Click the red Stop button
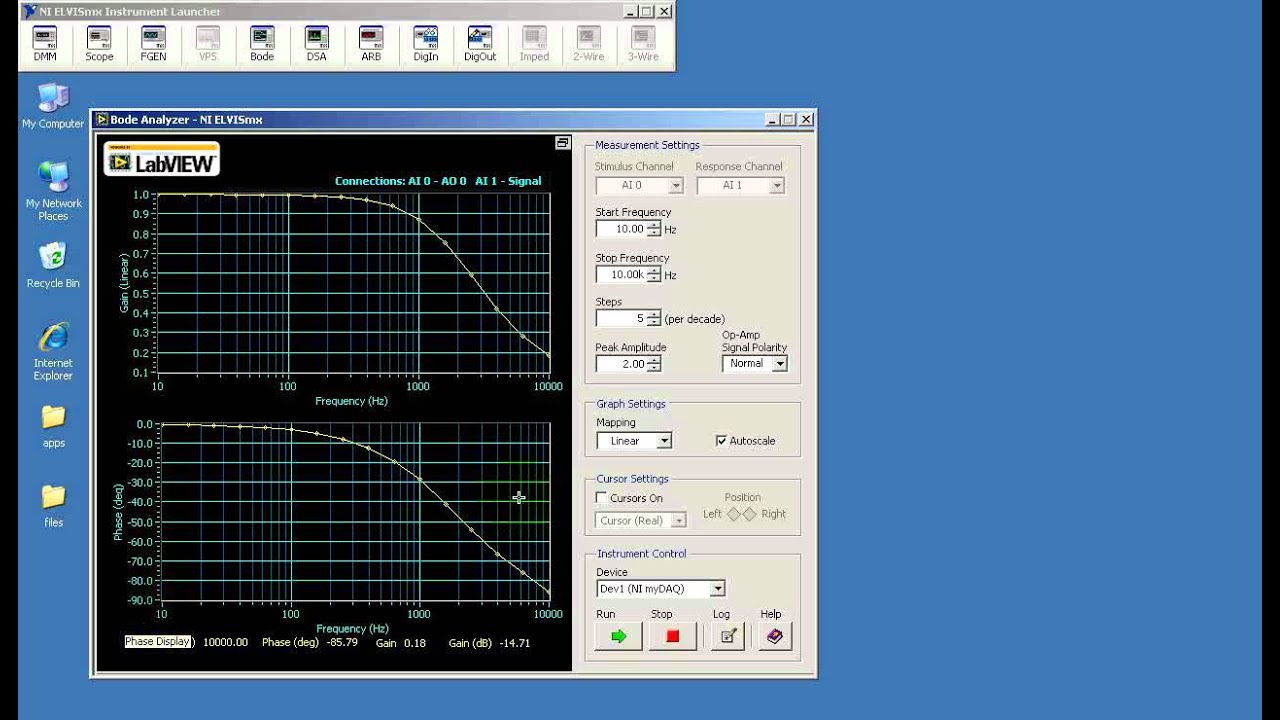 tap(672, 636)
